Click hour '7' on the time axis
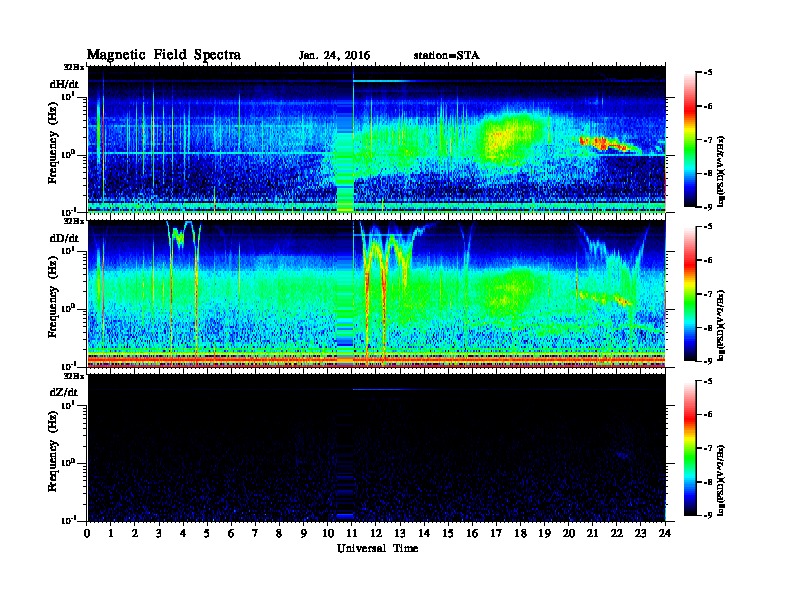Screen dimensions: 792x612 256,534
